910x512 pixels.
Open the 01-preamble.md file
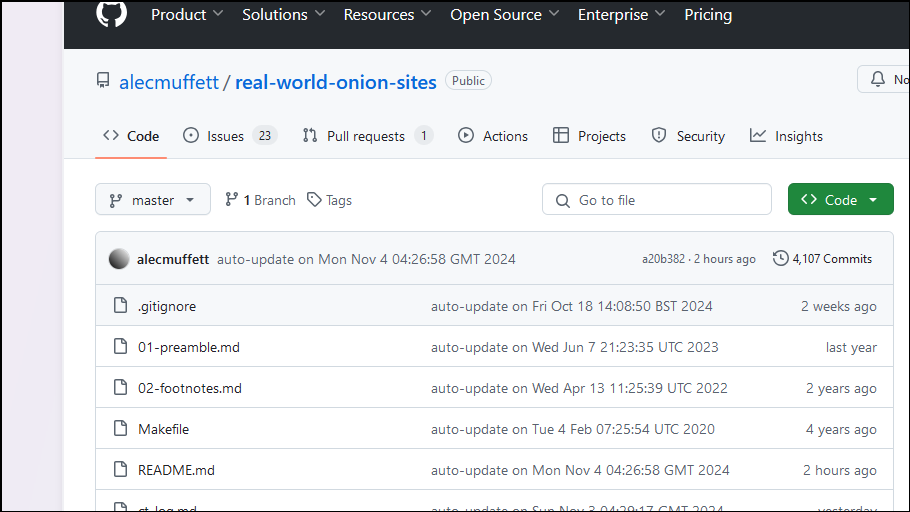189,347
